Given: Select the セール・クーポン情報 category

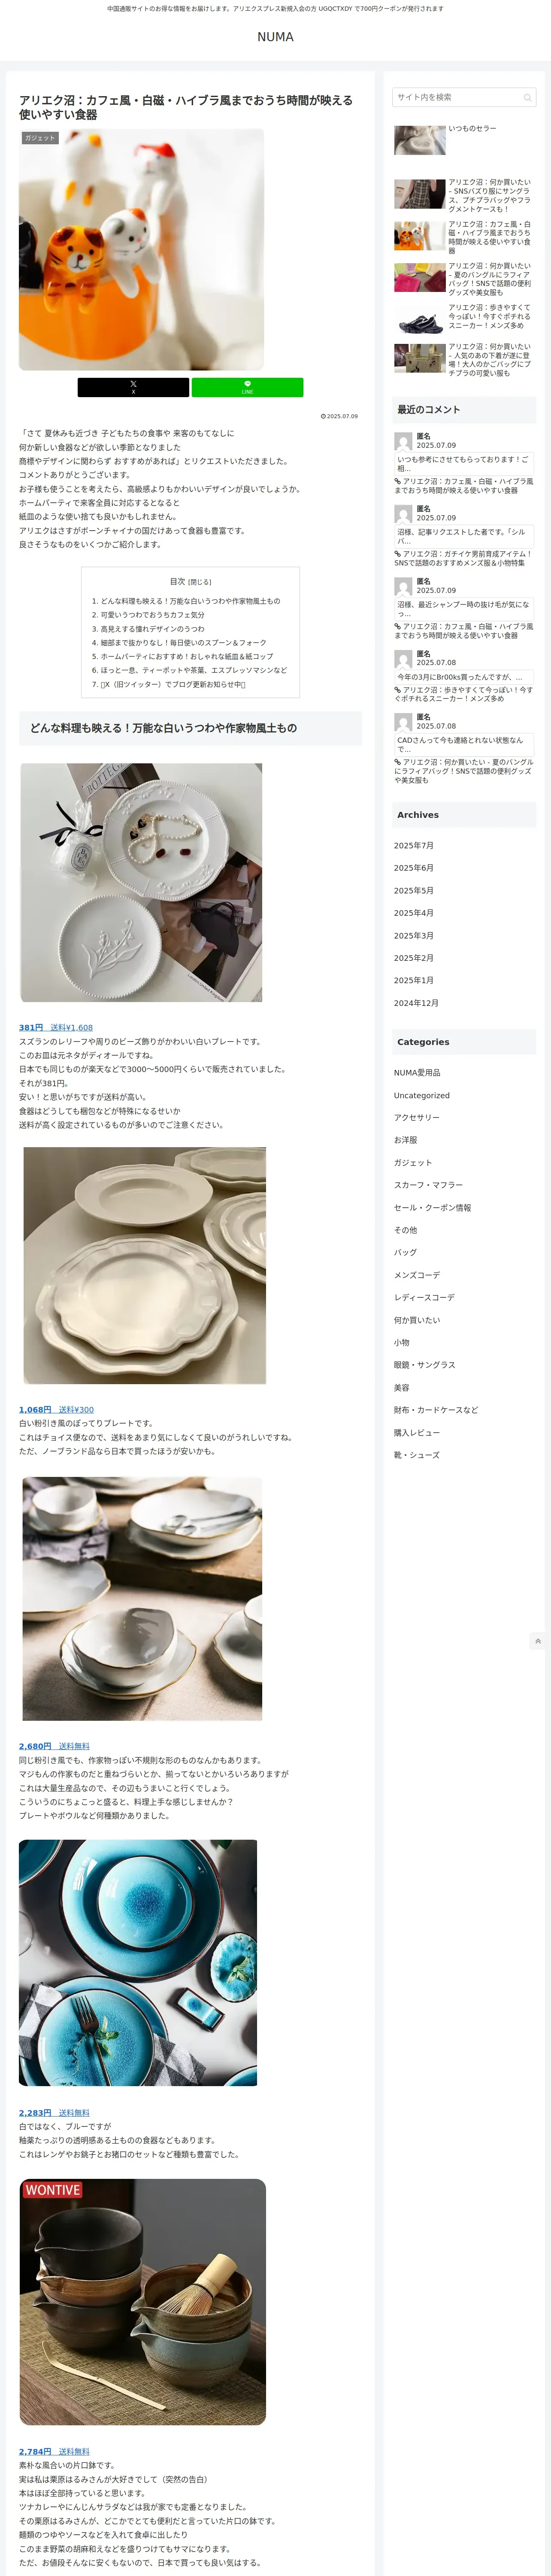Looking at the screenshot, I should (x=432, y=1208).
